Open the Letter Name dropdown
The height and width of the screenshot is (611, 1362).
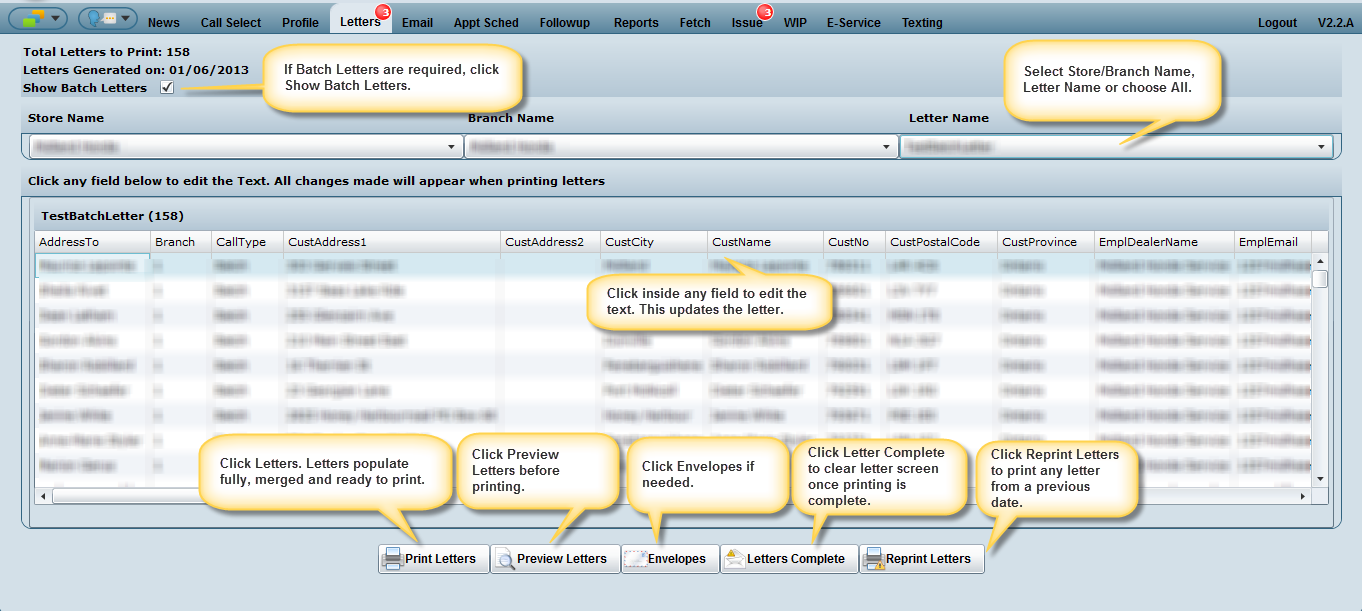pyautogui.click(x=1321, y=147)
